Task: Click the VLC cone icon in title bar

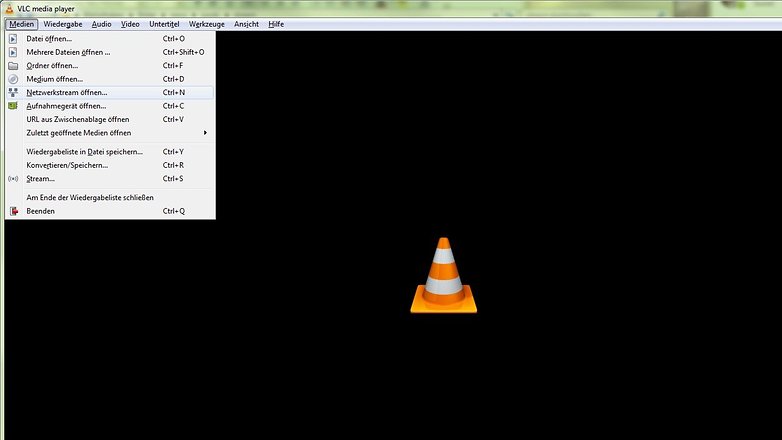Action: pos(9,8)
